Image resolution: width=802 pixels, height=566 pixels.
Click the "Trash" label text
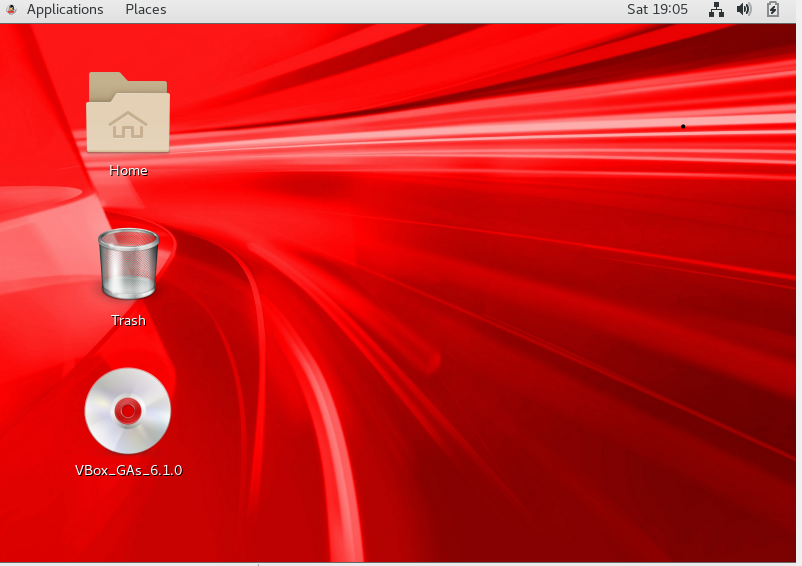point(128,321)
